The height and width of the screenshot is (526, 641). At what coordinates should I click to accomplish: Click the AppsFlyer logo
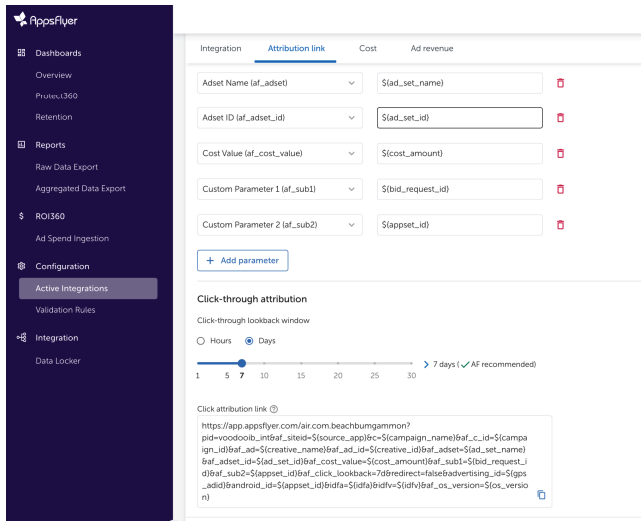pyautogui.click(x=45, y=20)
